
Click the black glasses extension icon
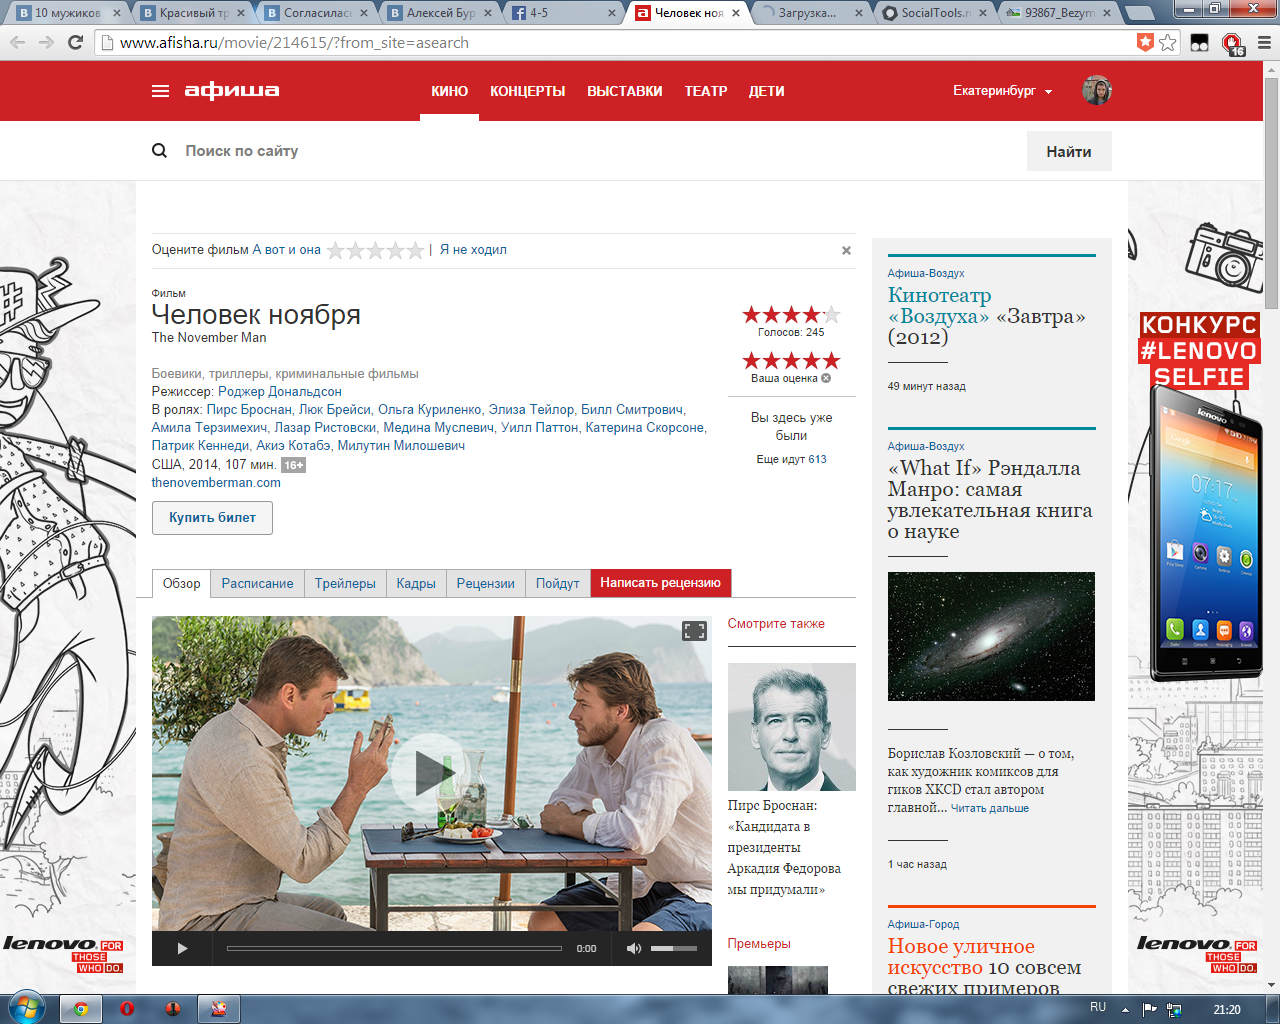1199,43
